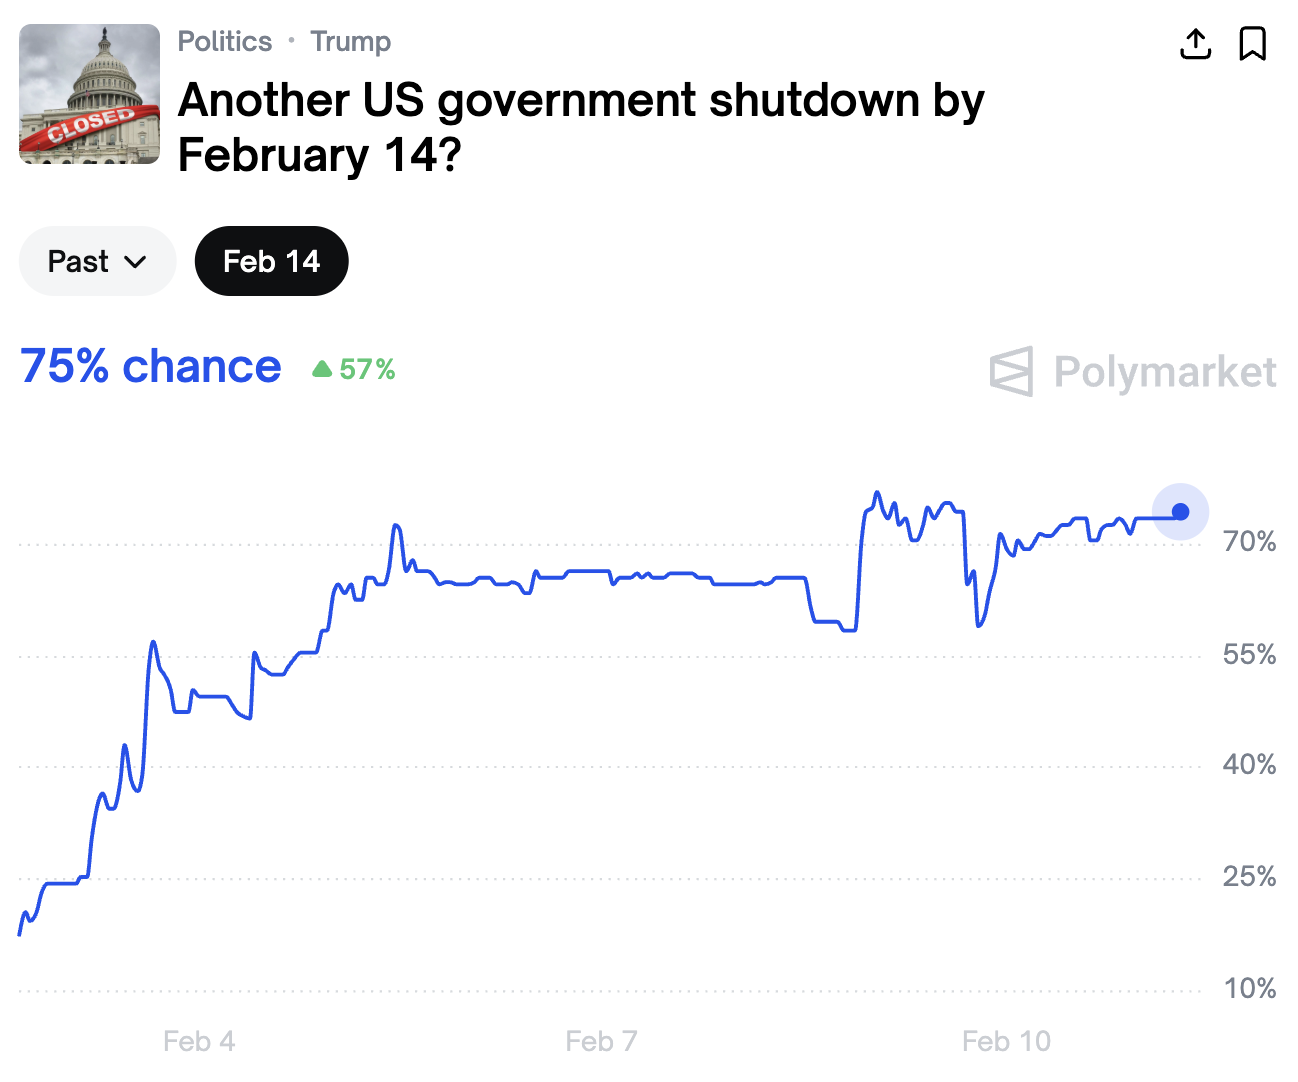Click the Feb 10 date axis label

pos(1006,1041)
